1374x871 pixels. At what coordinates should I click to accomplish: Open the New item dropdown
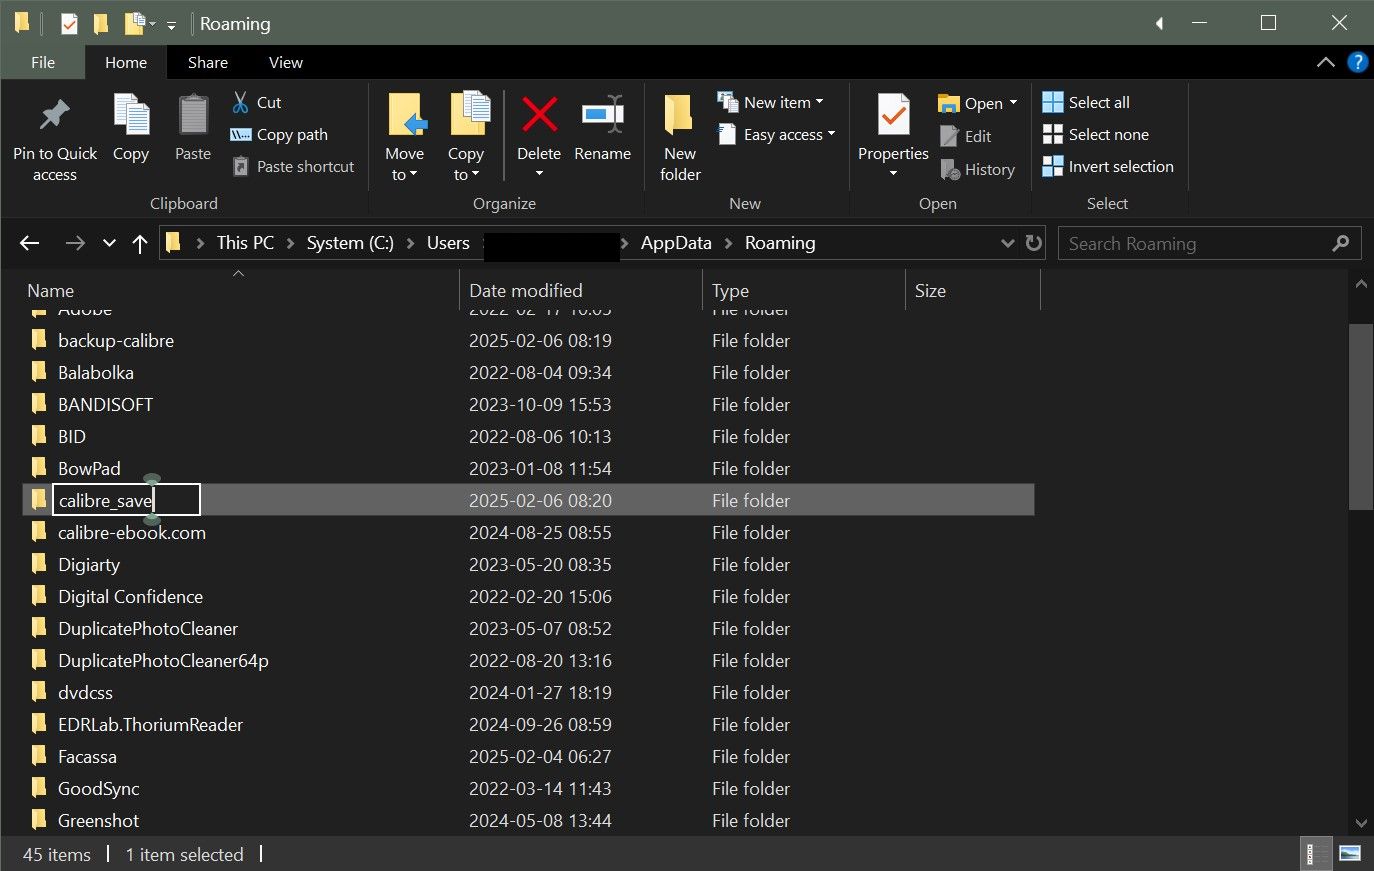click(x=771, y=102)
